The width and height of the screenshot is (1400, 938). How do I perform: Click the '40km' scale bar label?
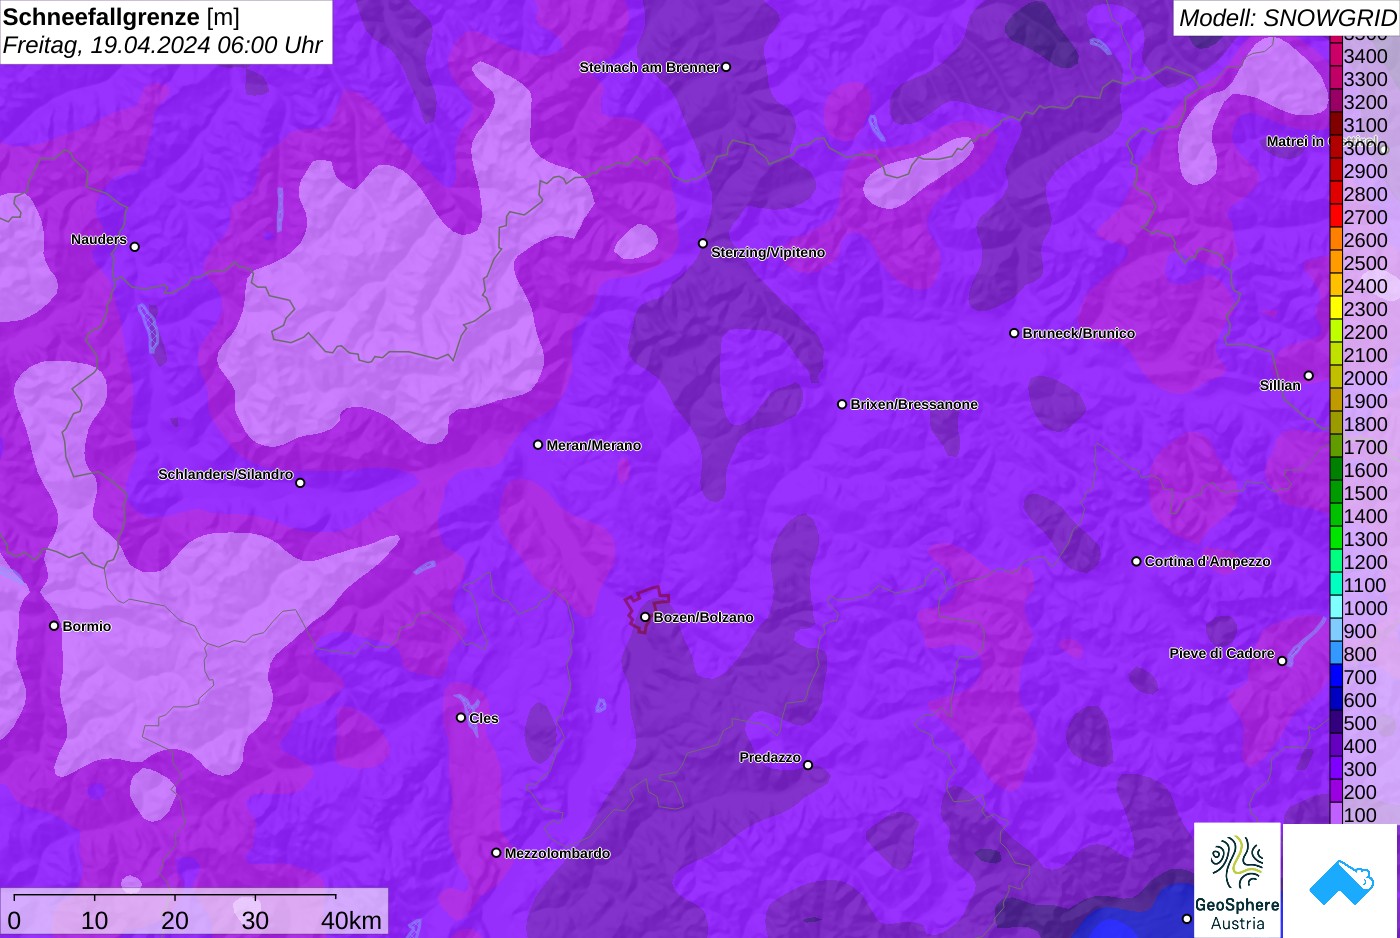coord(351,920)
